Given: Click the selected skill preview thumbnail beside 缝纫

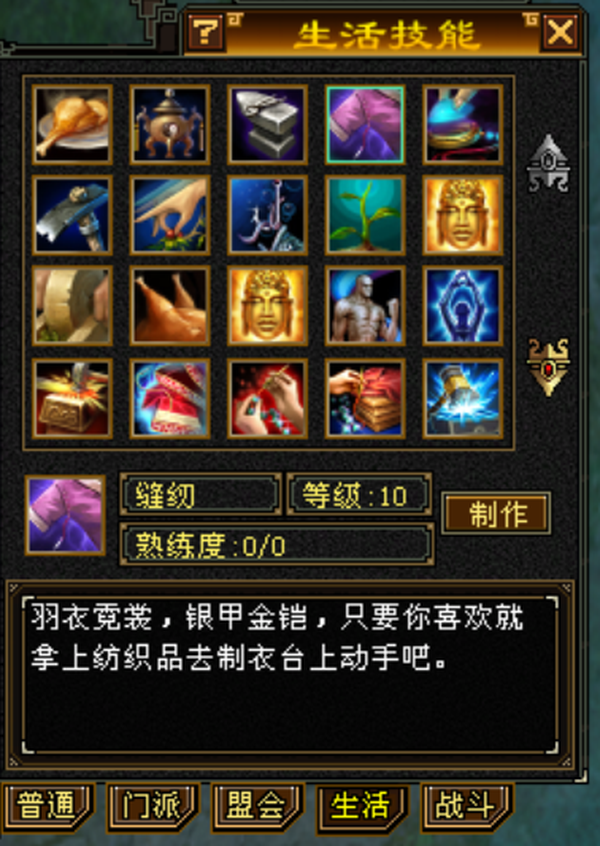Looking at the screenshot, I should tap(65, 515).
